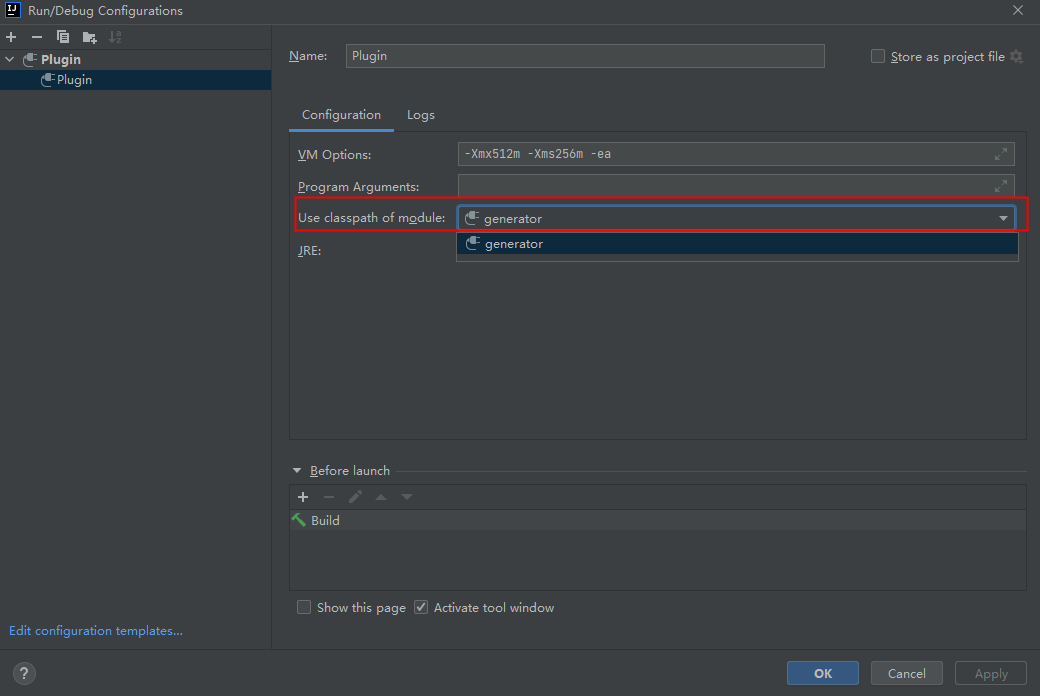Image resolution: width=1040 pixels, height=696 pixels.
Task: Remove the selected configuration
Action: 37,37
